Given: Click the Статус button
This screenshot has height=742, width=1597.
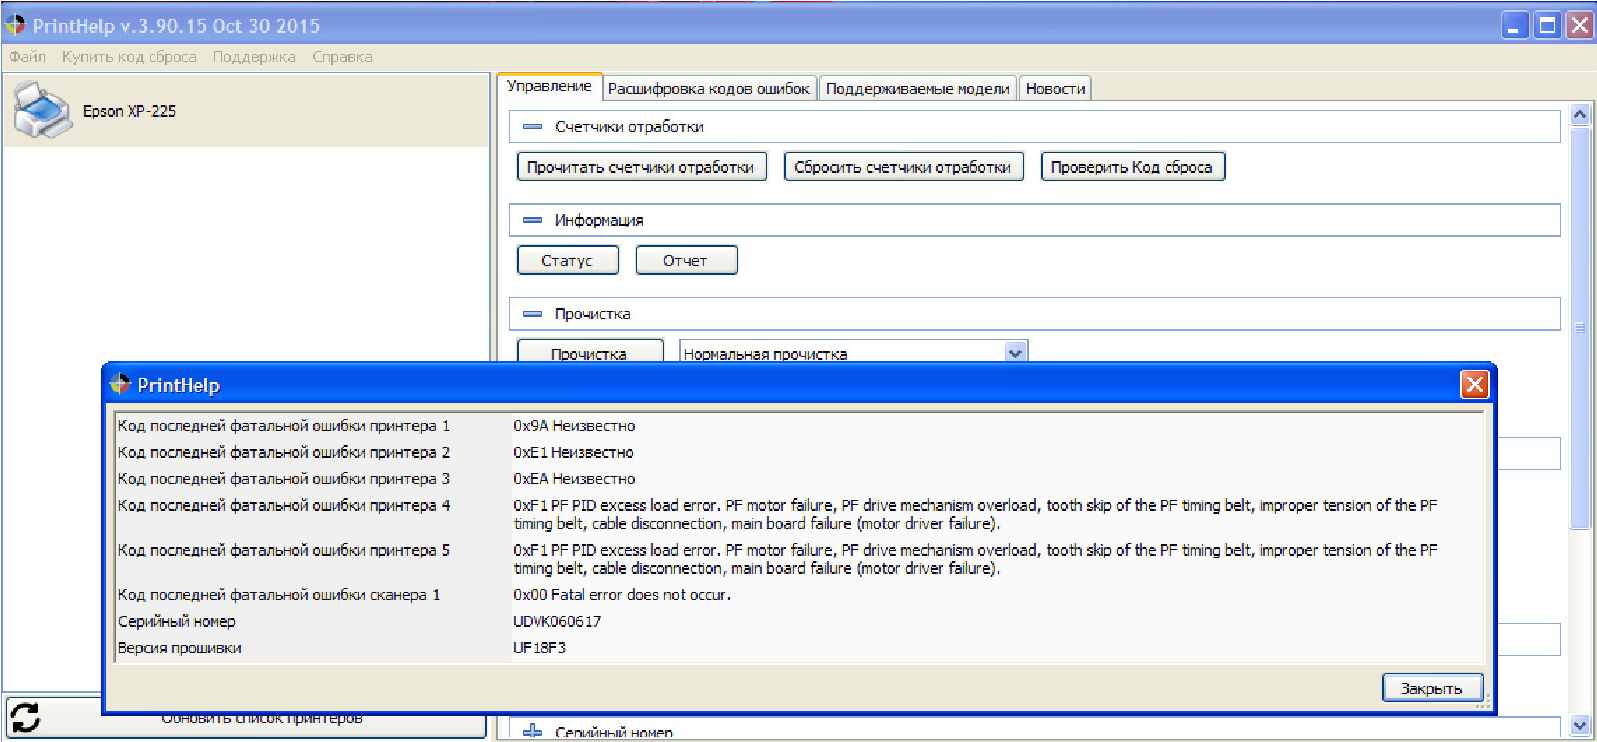Looking at the screenshot, I should [567, 260].
